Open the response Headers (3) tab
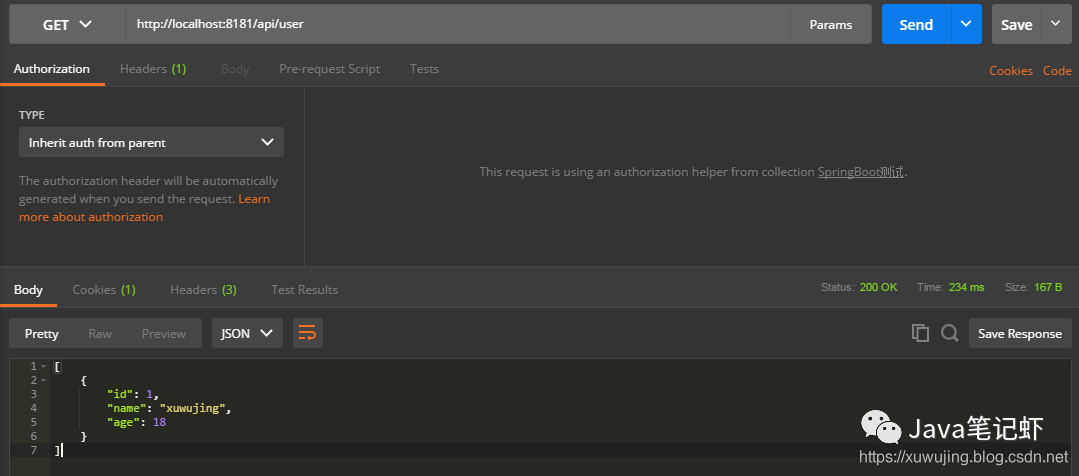Screen dimensions: 1079x476 point(204,290)
